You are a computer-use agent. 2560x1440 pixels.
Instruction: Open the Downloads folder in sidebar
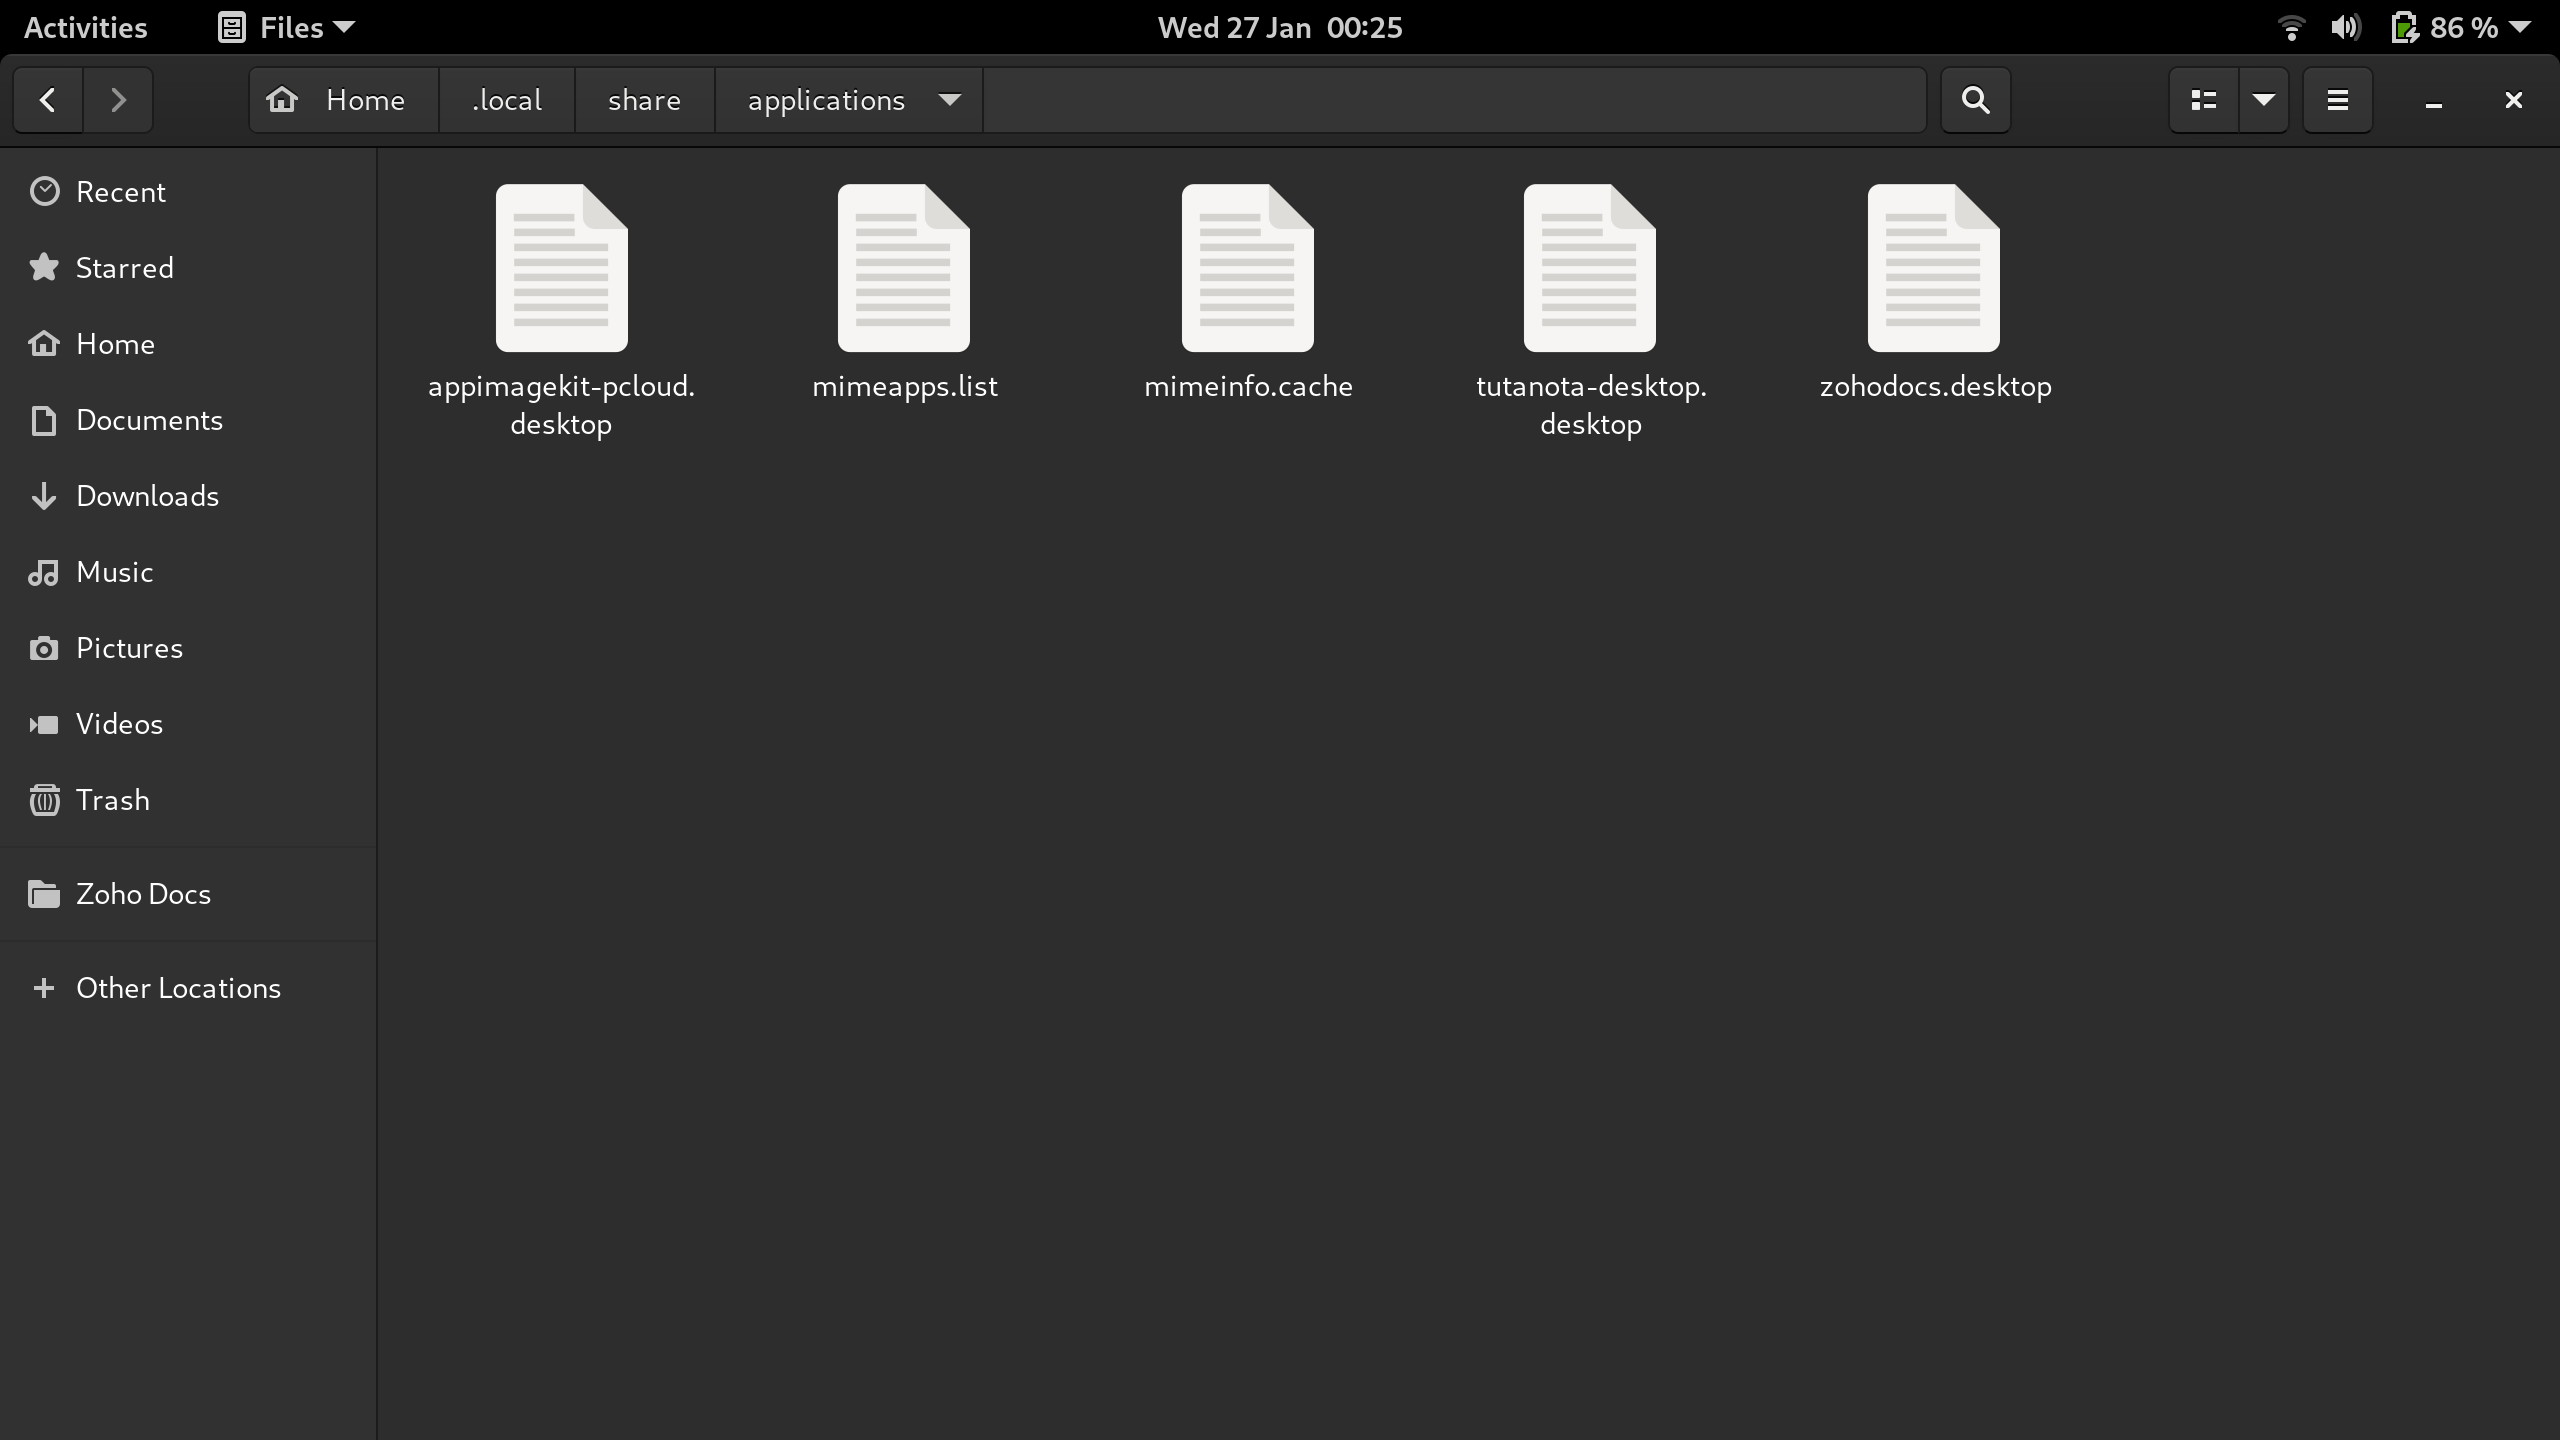click(x=147, y=496)
